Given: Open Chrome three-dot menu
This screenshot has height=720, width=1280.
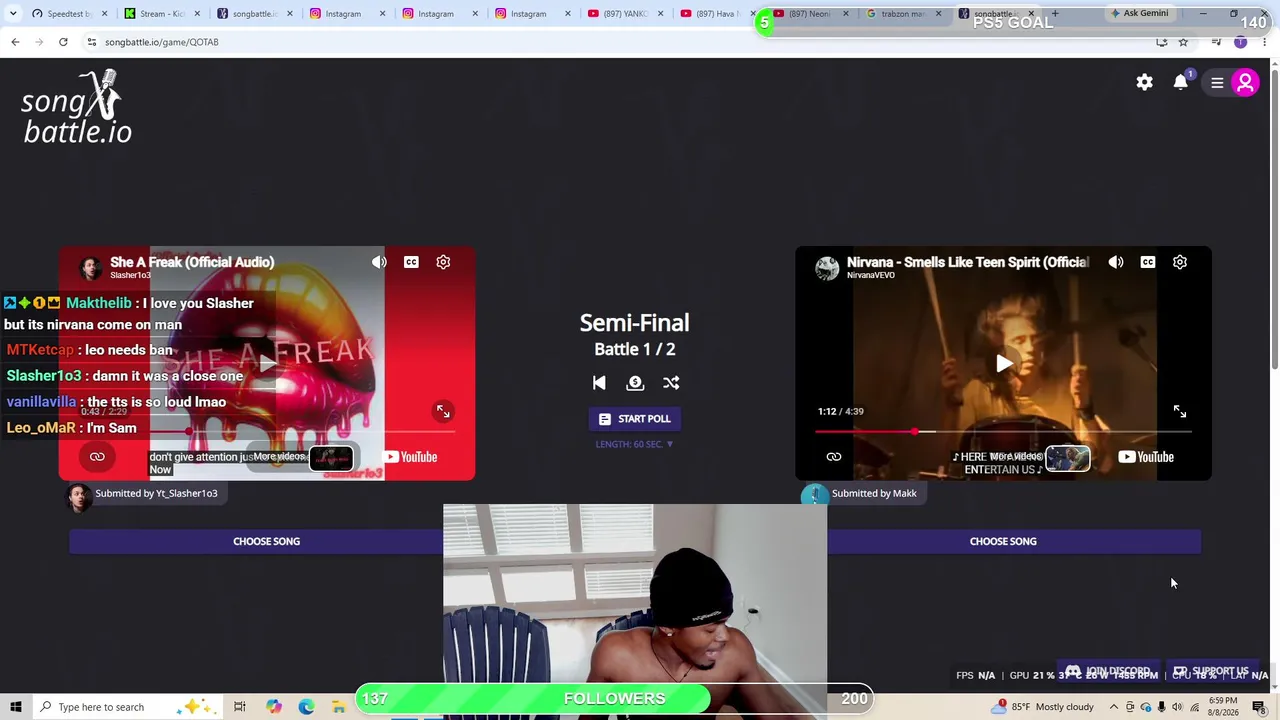Looking at the screenshot, I should pyautogui.click(x=1264, y=42).
